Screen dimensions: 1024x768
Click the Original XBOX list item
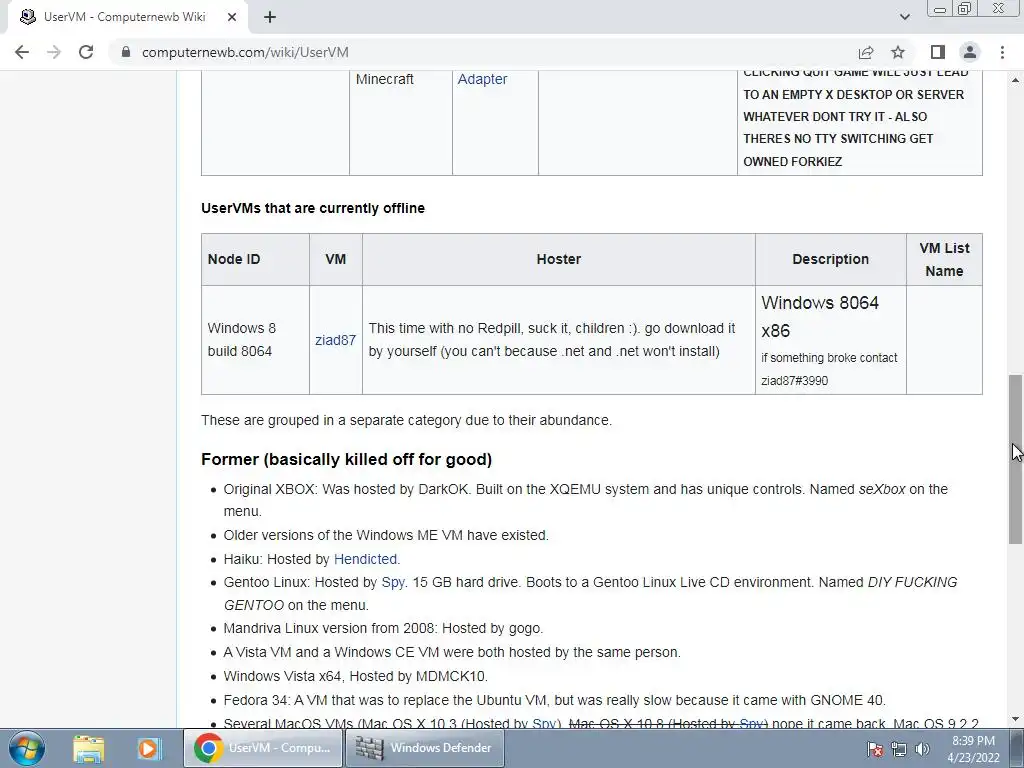coord(585,500)
